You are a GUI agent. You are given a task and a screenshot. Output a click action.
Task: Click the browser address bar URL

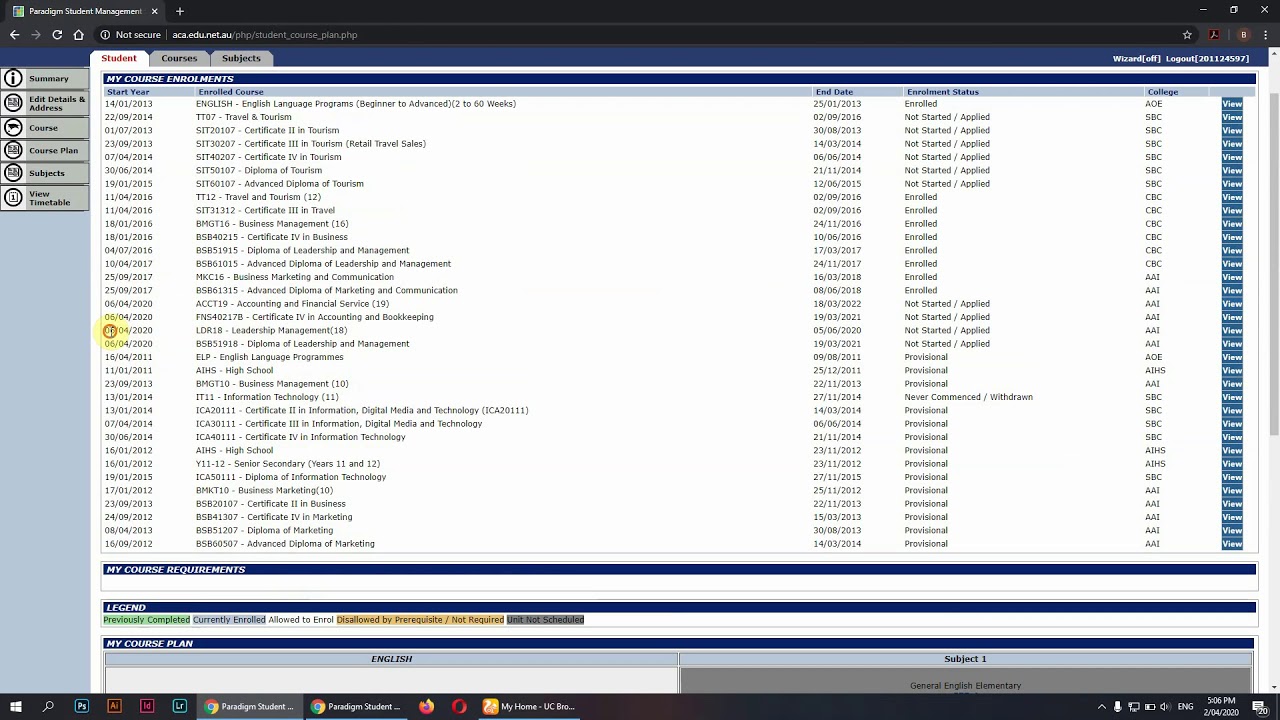click(x=264, y=35)
